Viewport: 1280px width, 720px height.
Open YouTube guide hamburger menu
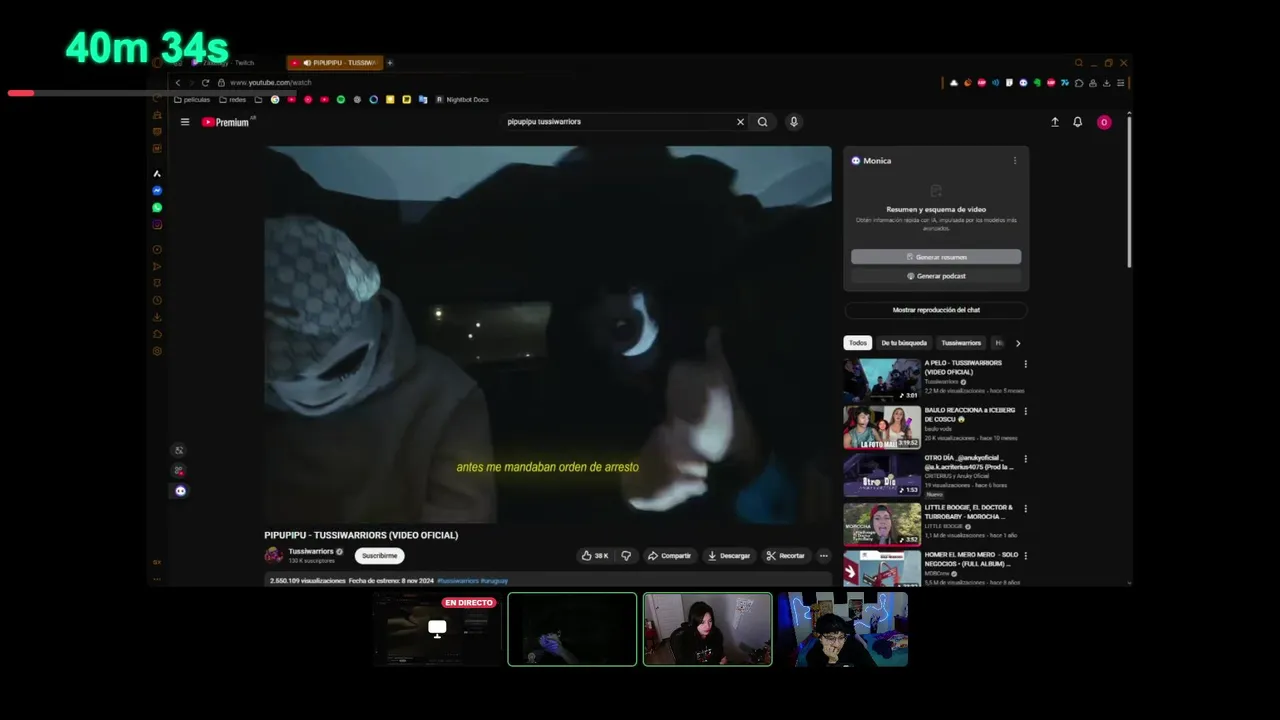point(185,122)
